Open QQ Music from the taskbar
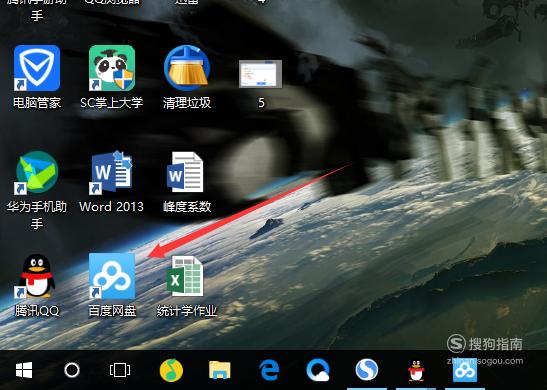This screenshot has height=390, width=547. coord(171,370)
